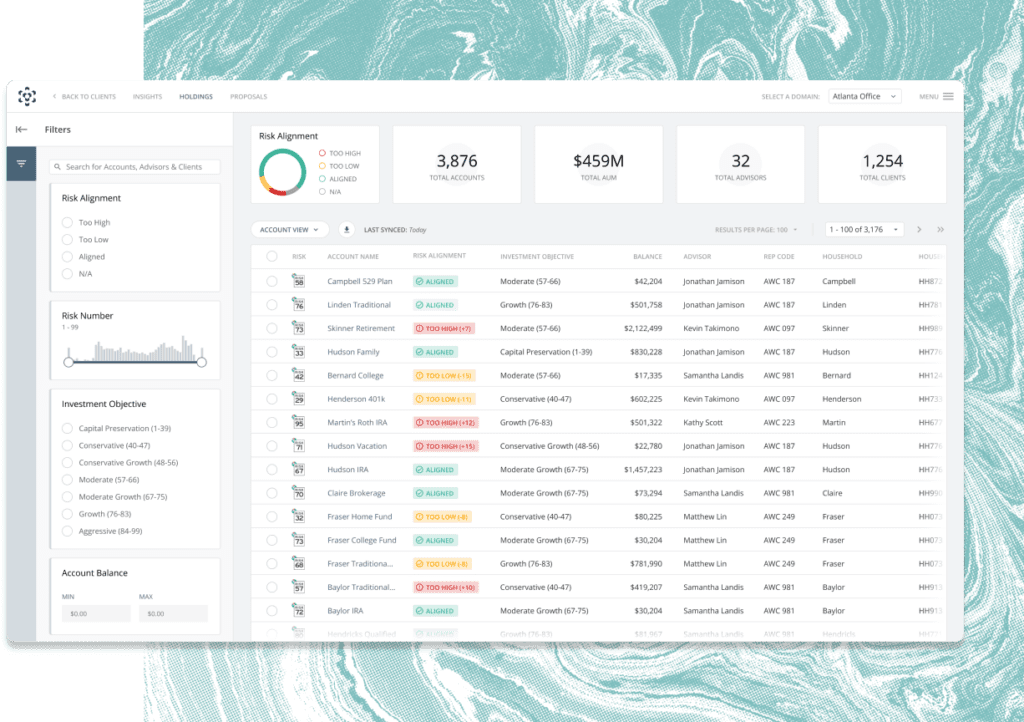Expand the Account View dropdown

pos(289,229)
